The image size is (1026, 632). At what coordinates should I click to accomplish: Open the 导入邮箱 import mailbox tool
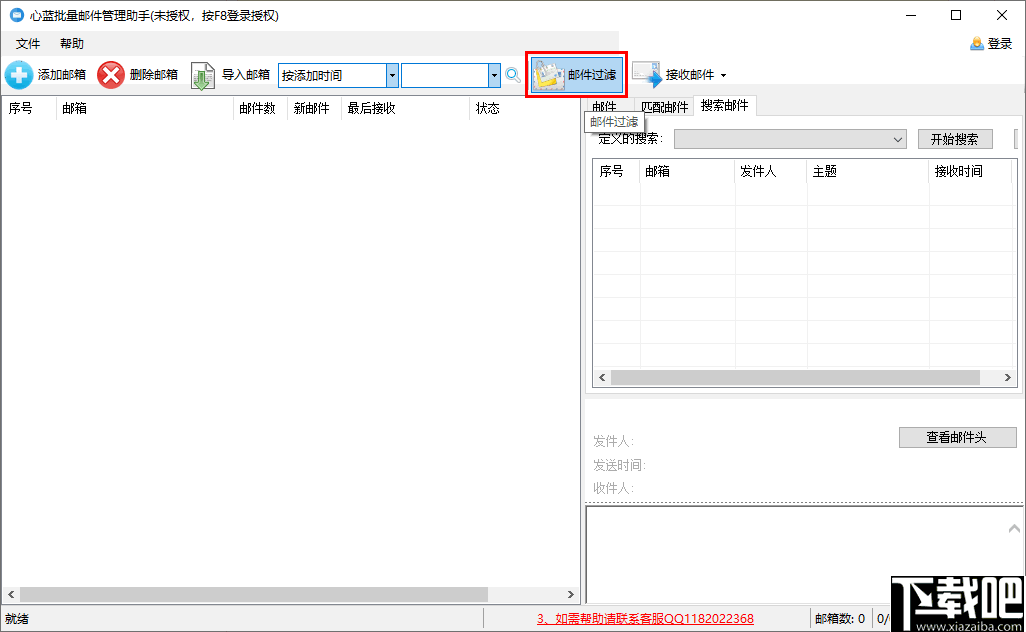click(203, 74)
